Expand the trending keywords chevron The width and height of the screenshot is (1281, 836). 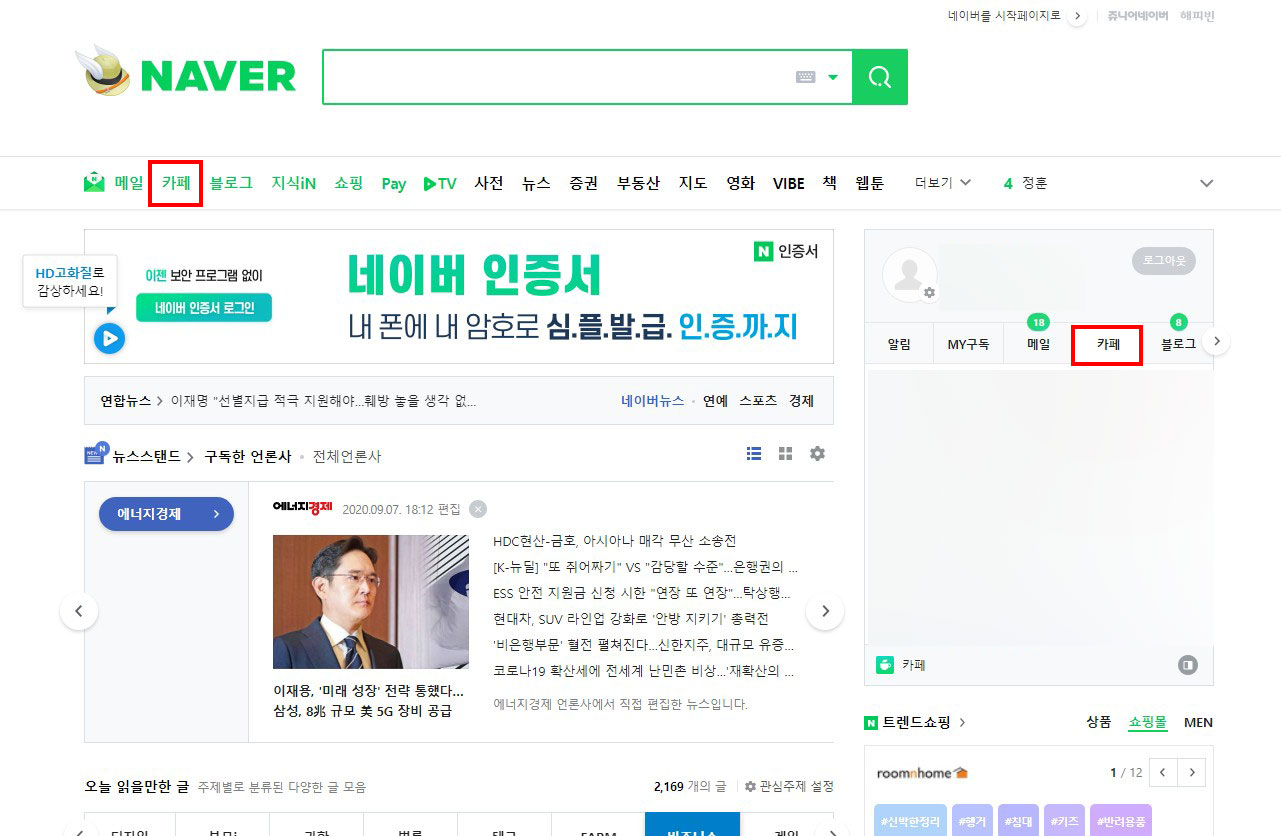click(x=1207, y=183)
